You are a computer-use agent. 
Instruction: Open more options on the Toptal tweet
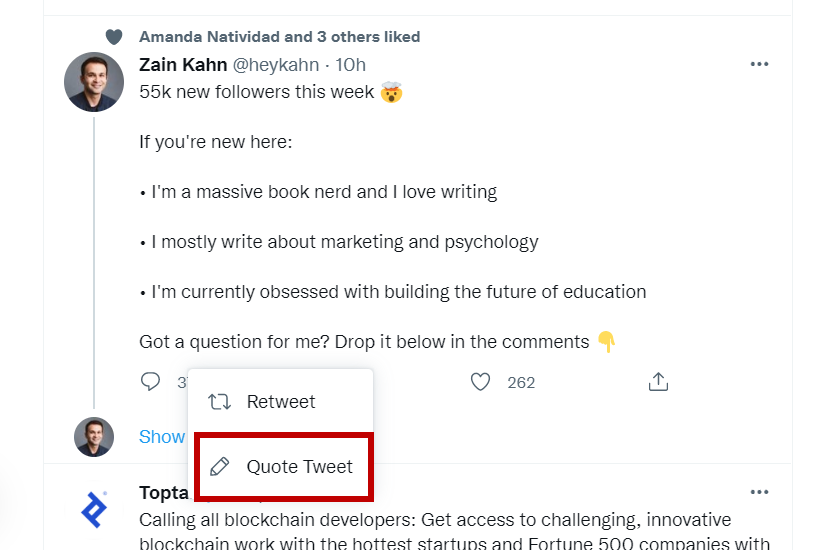759,493
